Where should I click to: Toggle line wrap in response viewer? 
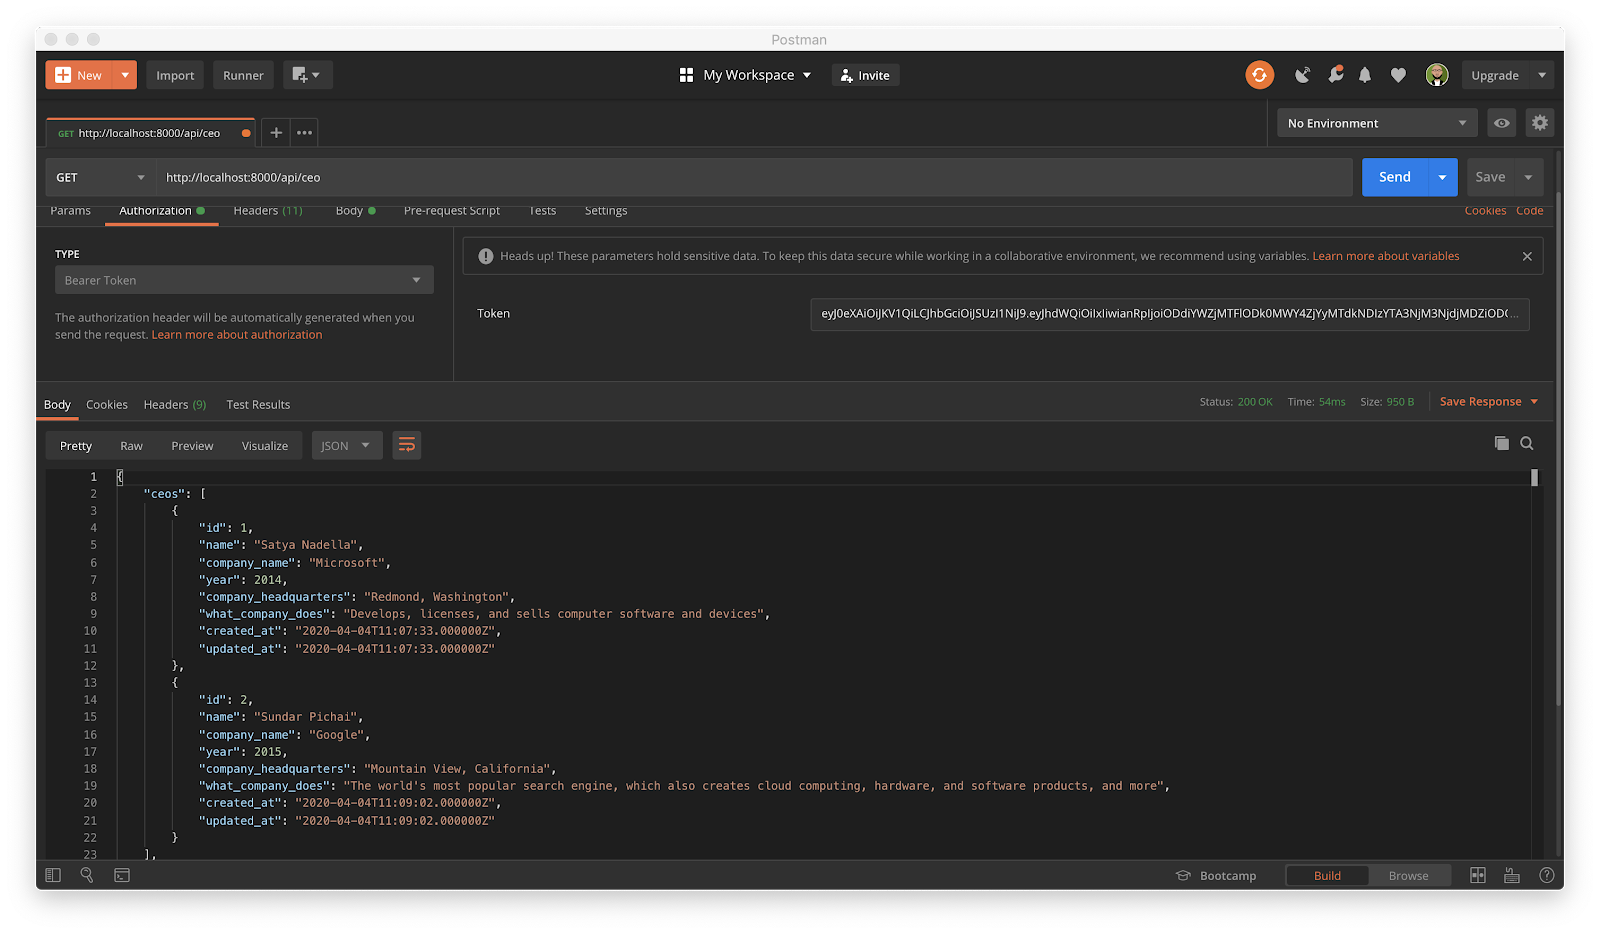[x=406, y=445]
